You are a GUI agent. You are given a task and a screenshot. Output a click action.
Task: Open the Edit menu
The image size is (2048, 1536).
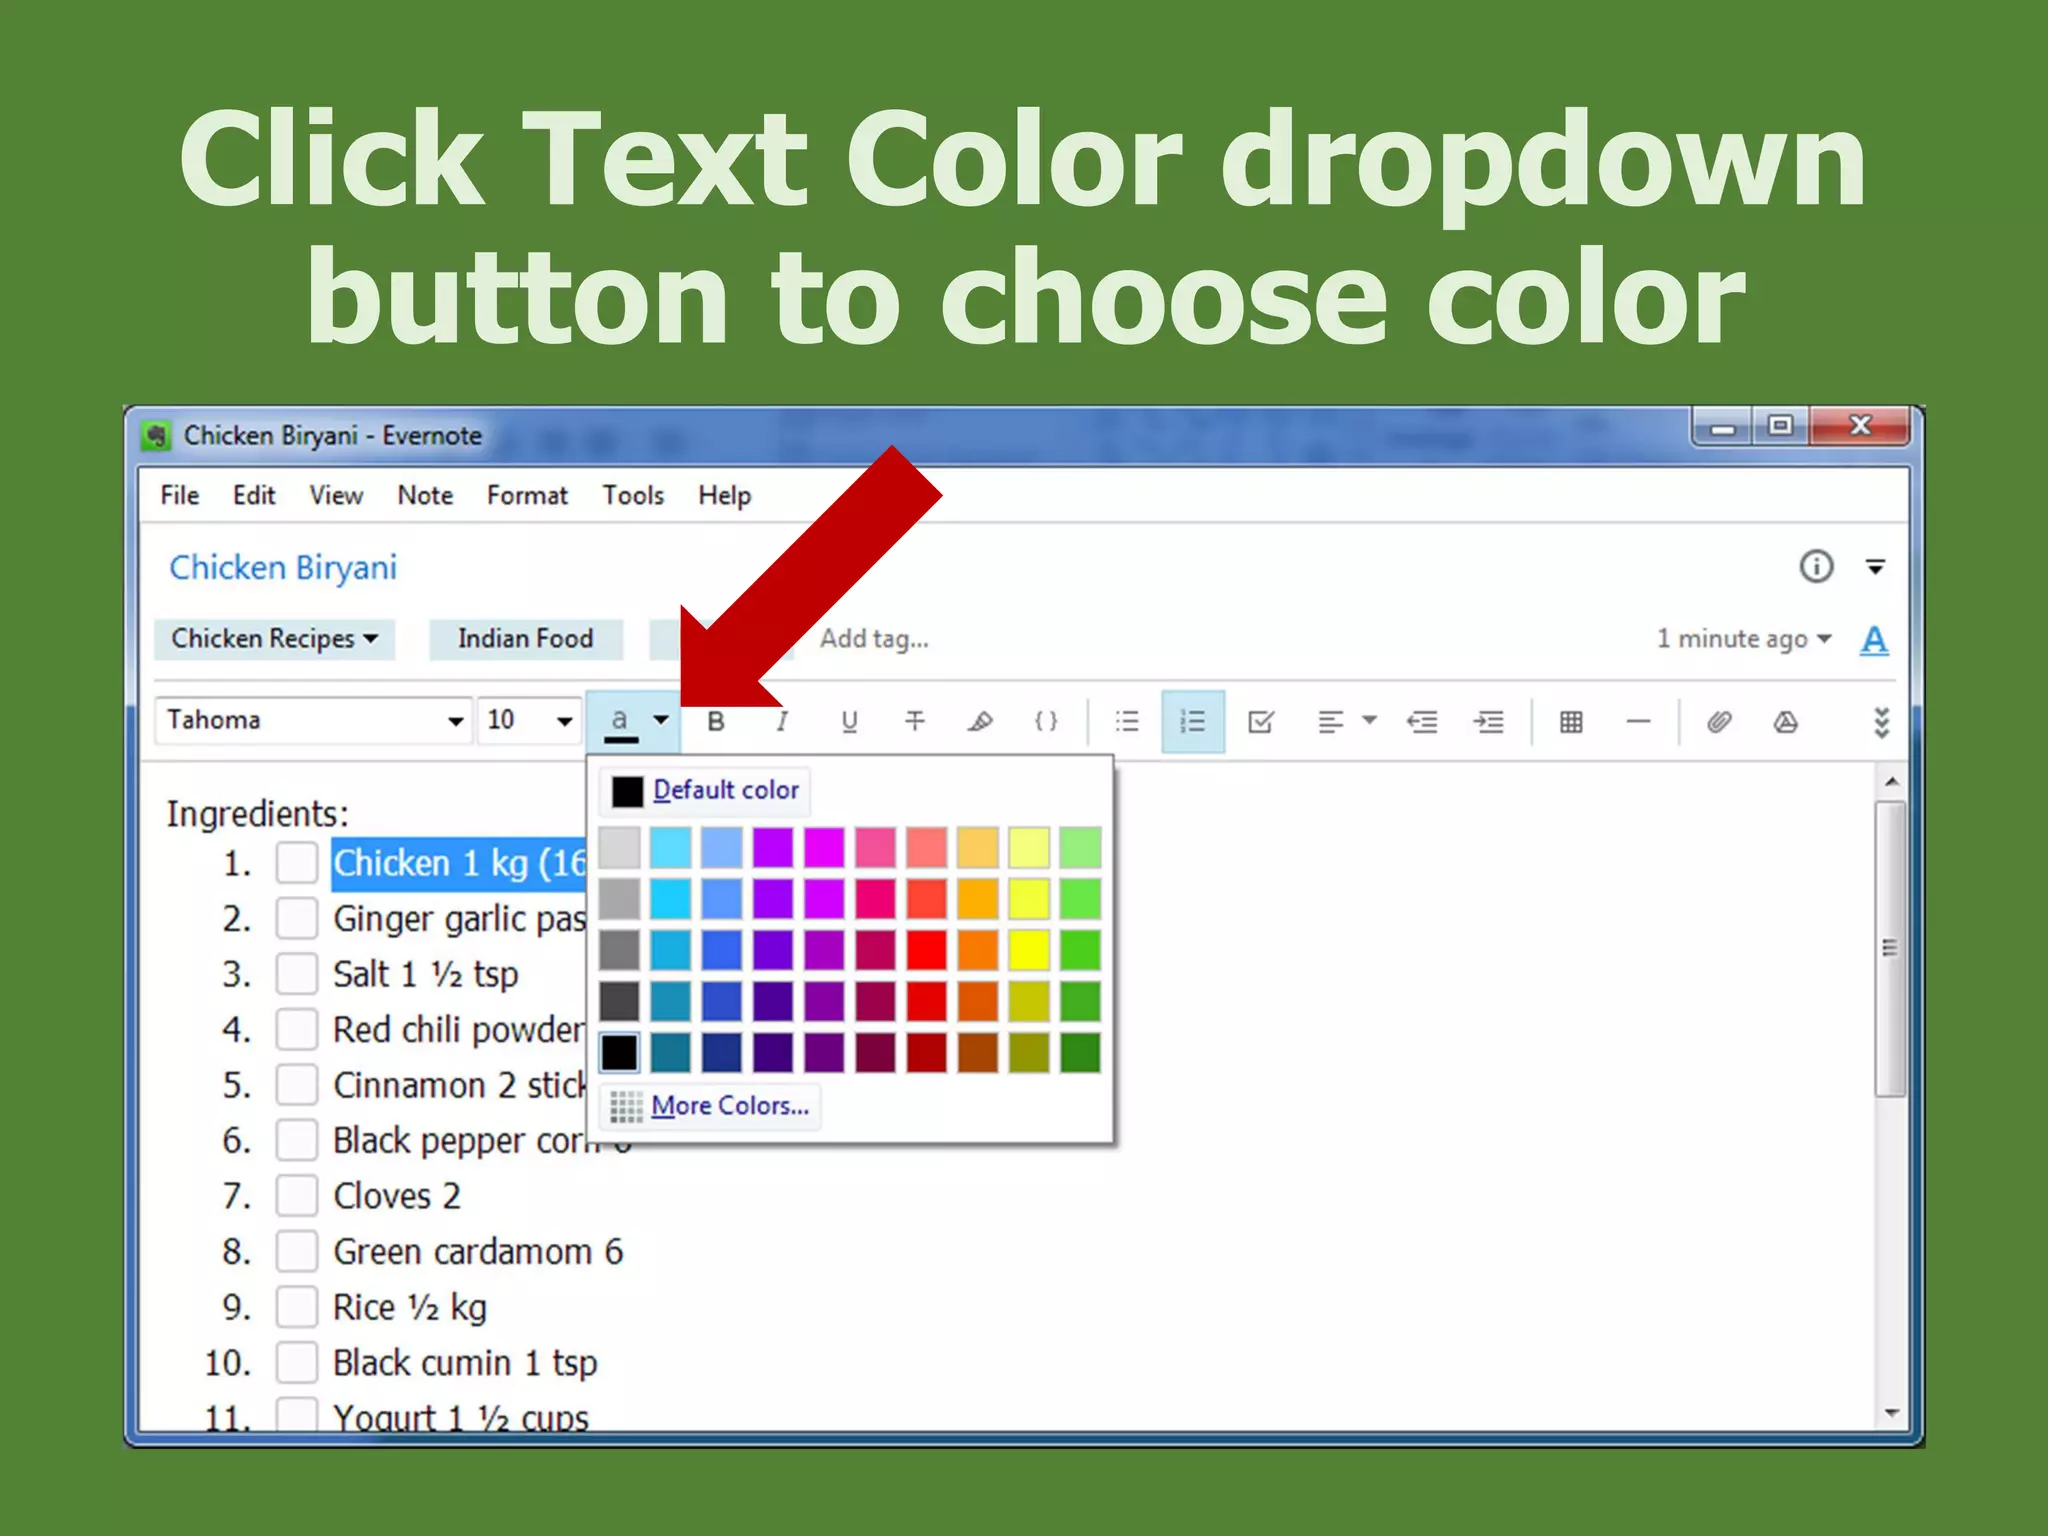tap(254, 495)
